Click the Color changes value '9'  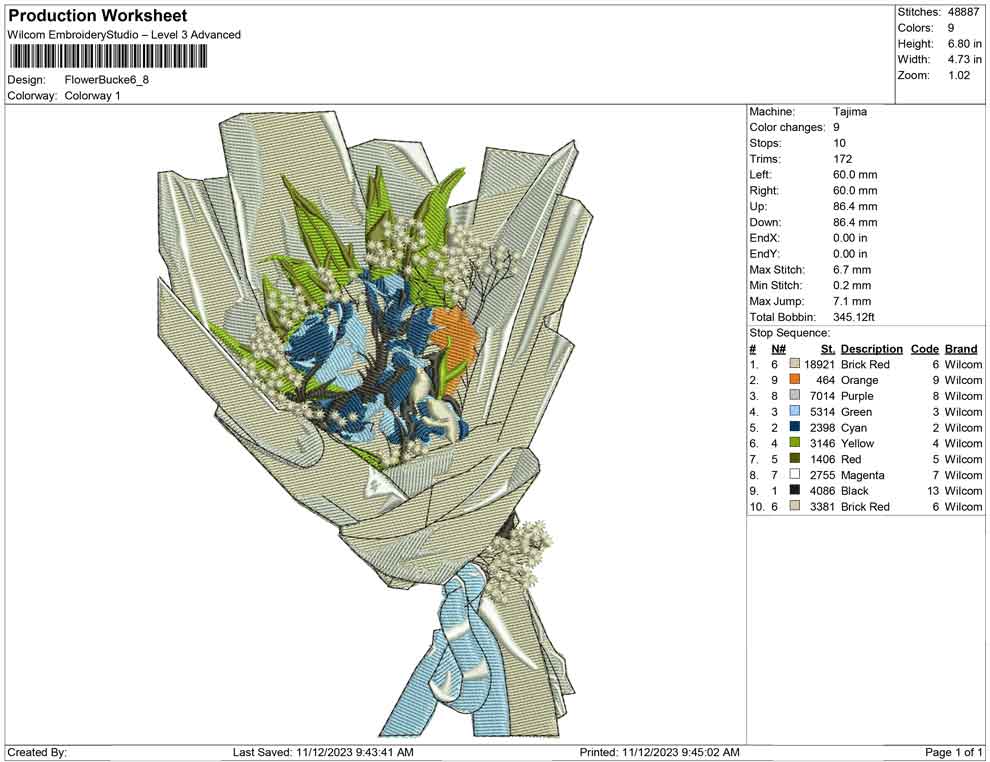[x=836, y=128]
